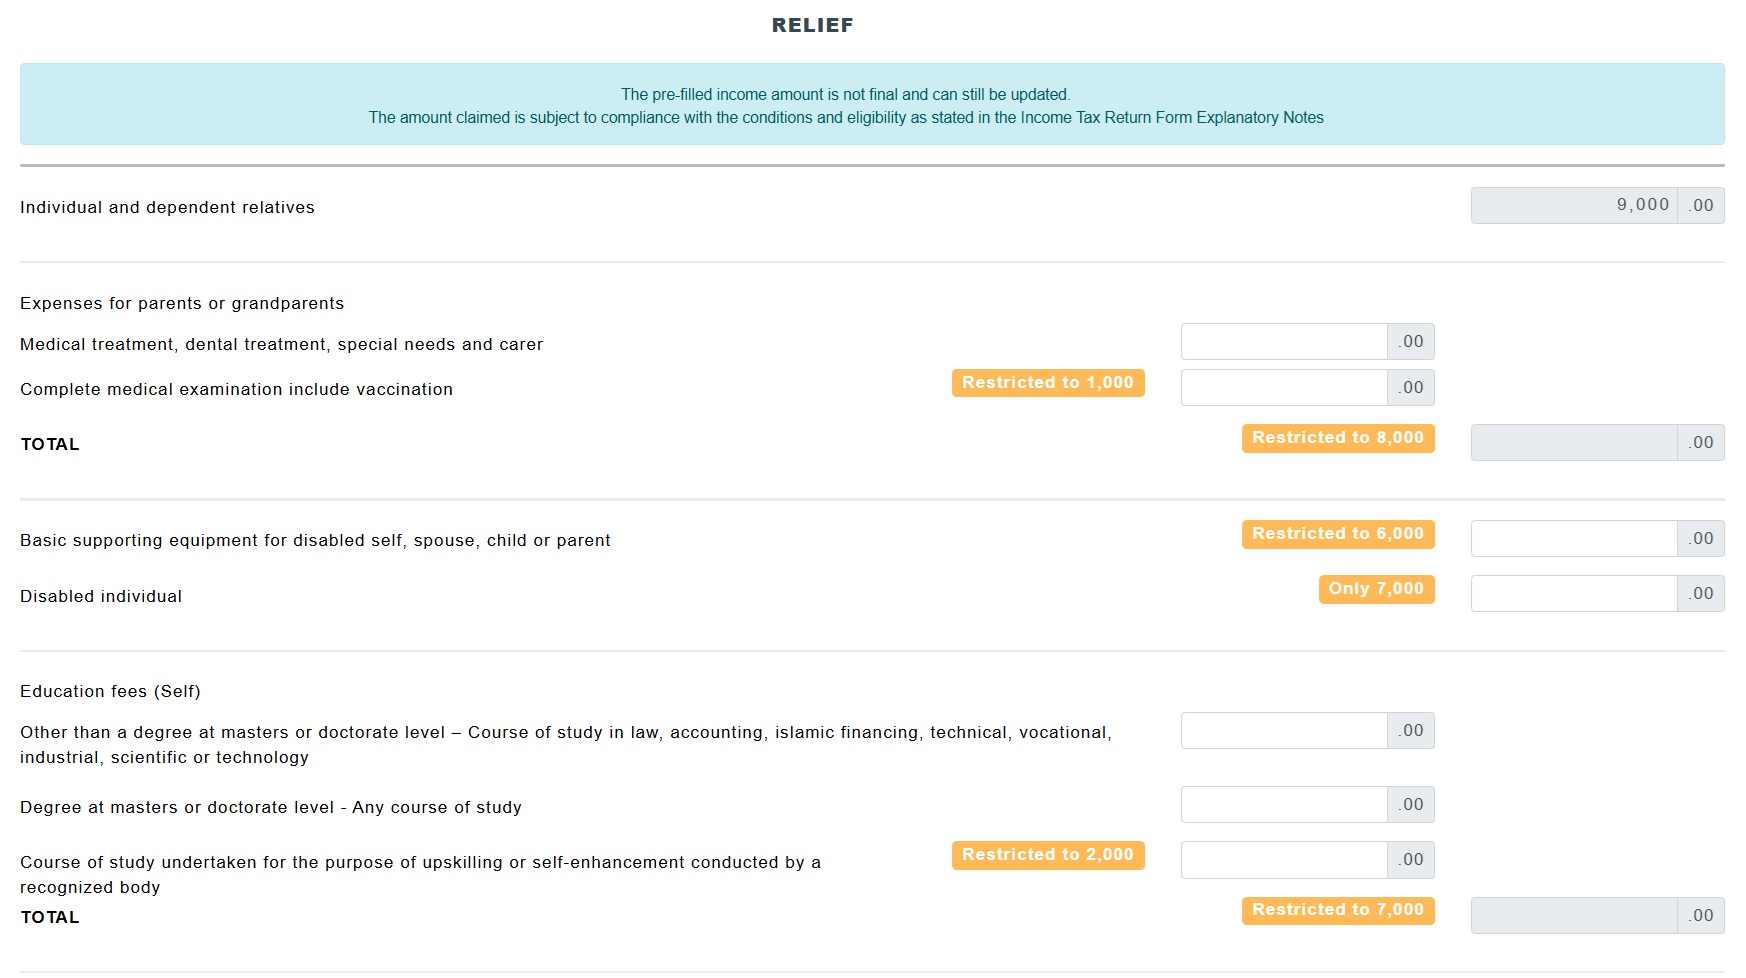
Task: Click the Restricted to 6,000 badge
Action: 1338,534
